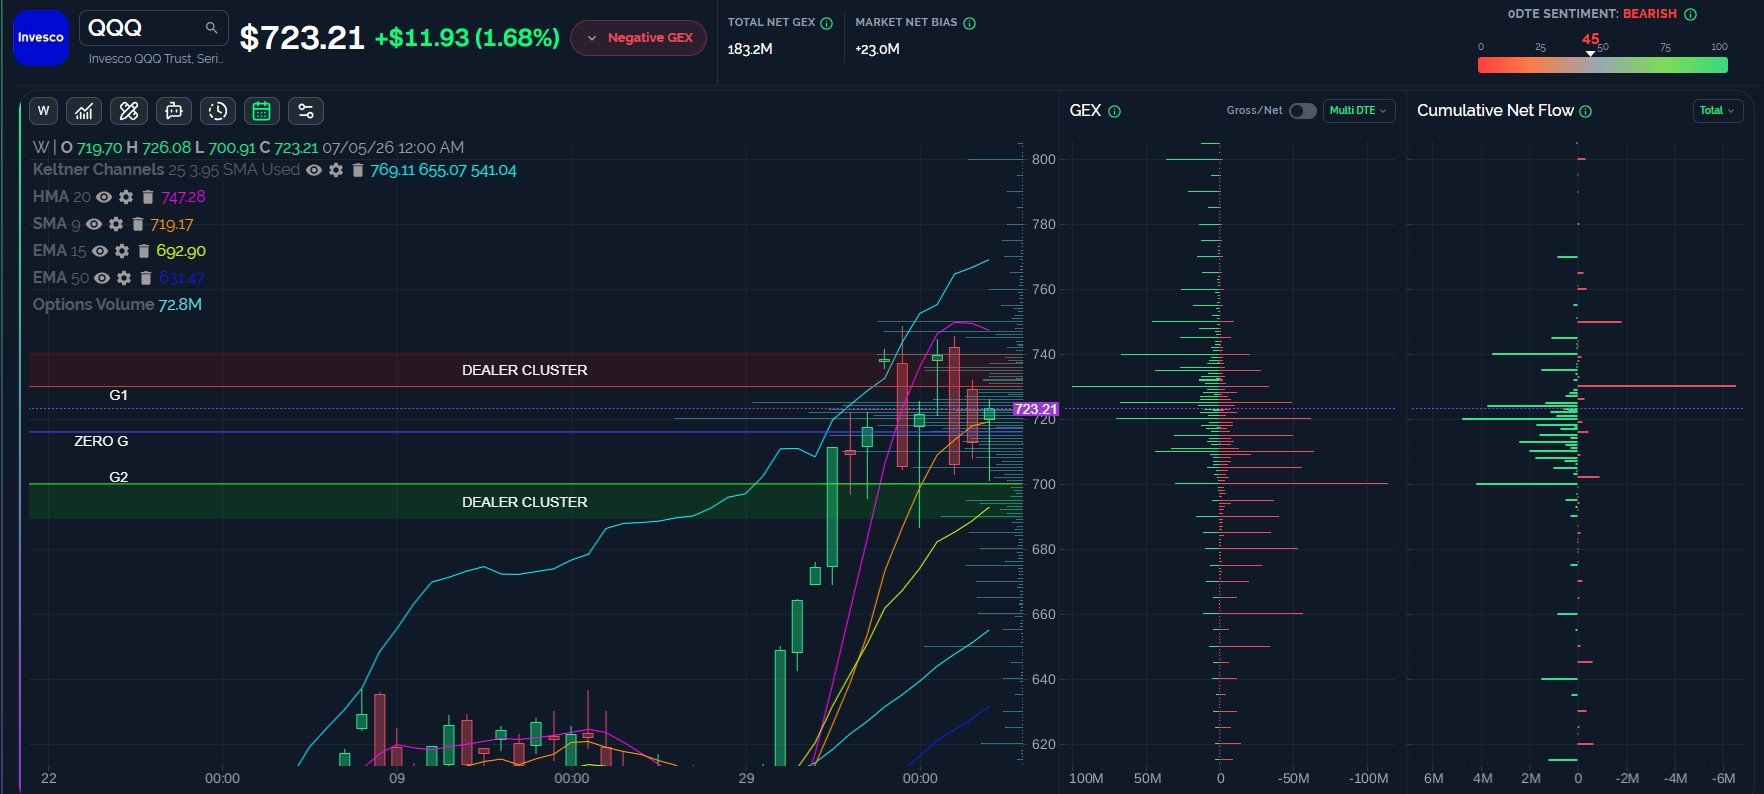Click the +23.0M Market Net Bias value
The image size is (1764, 794).
point(877,49)
